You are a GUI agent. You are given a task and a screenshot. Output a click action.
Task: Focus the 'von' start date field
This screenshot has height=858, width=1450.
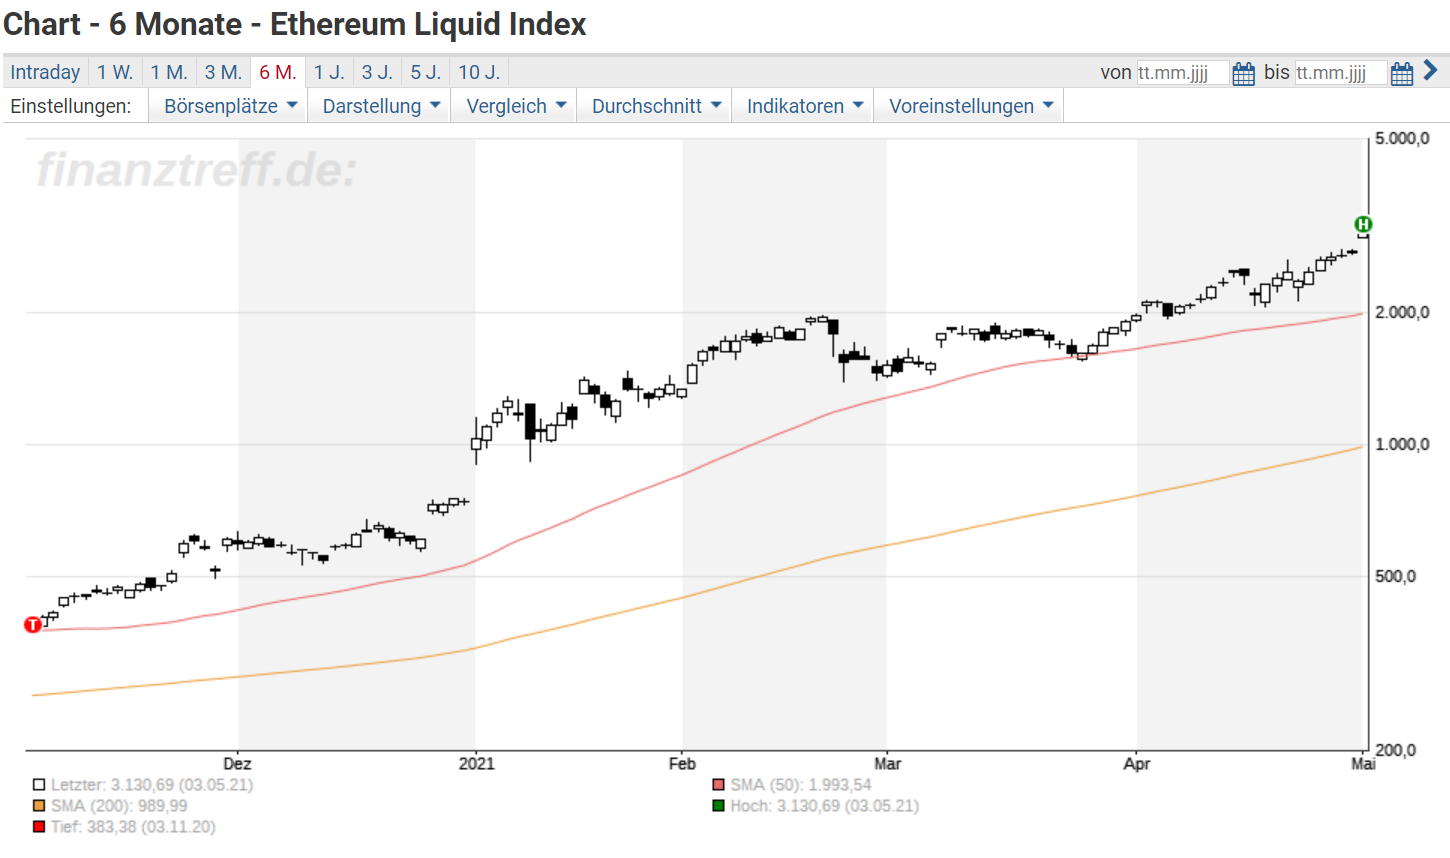coord(1182,73)
